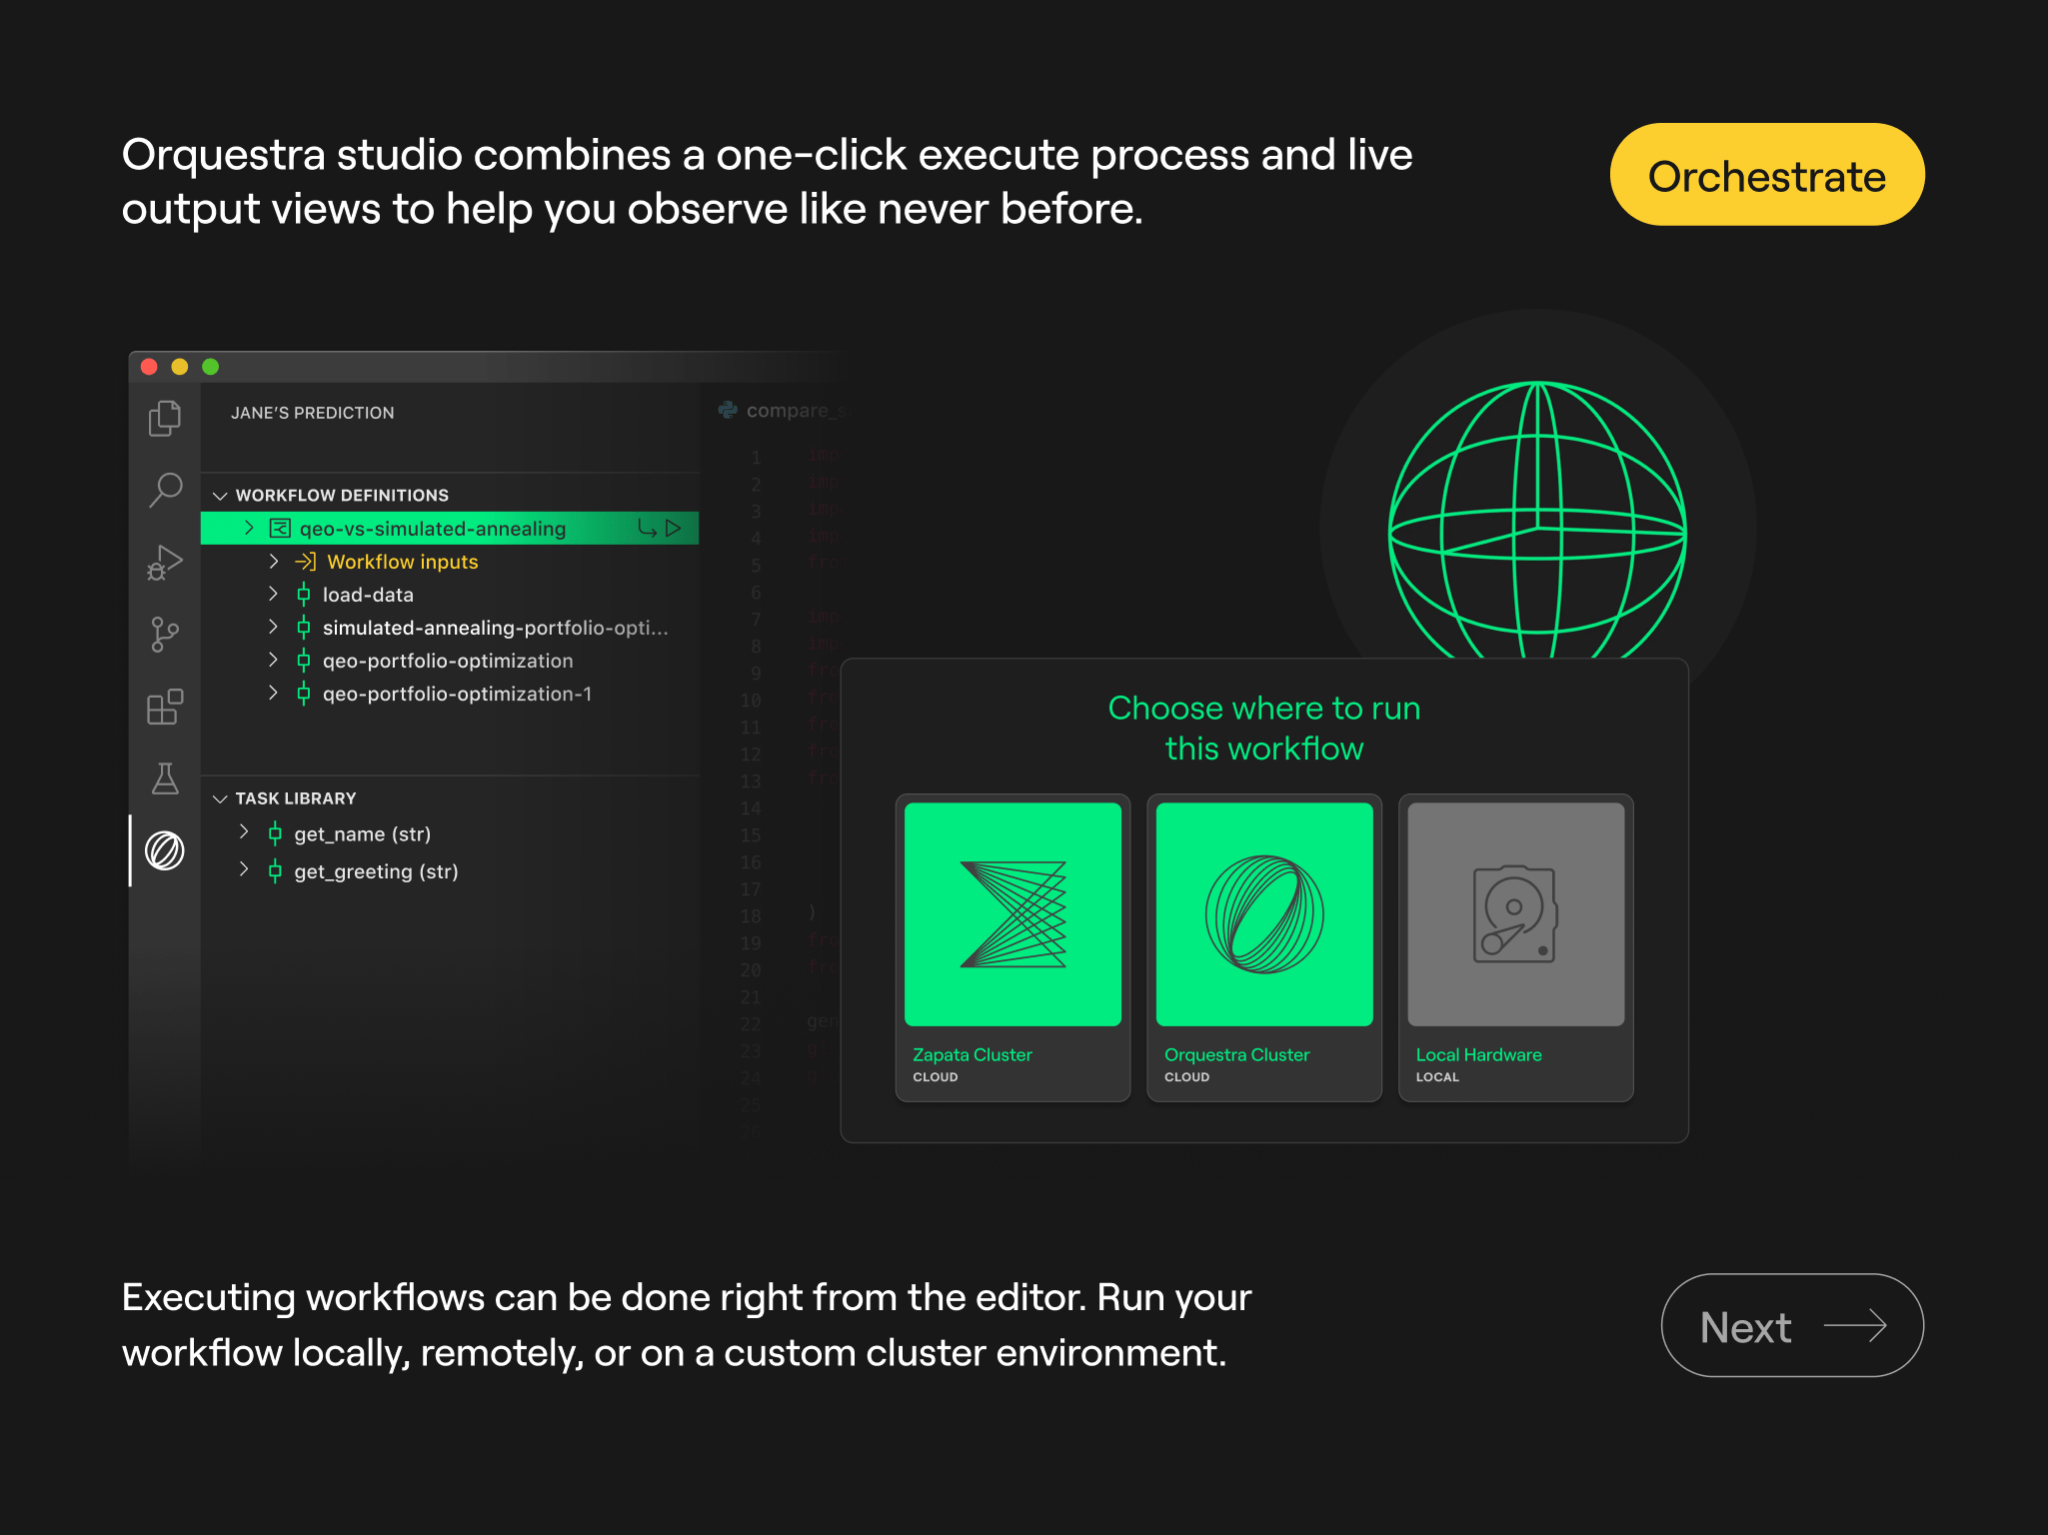
Task: Click the node icon beside get_name (str)
Action: point(275,834)
